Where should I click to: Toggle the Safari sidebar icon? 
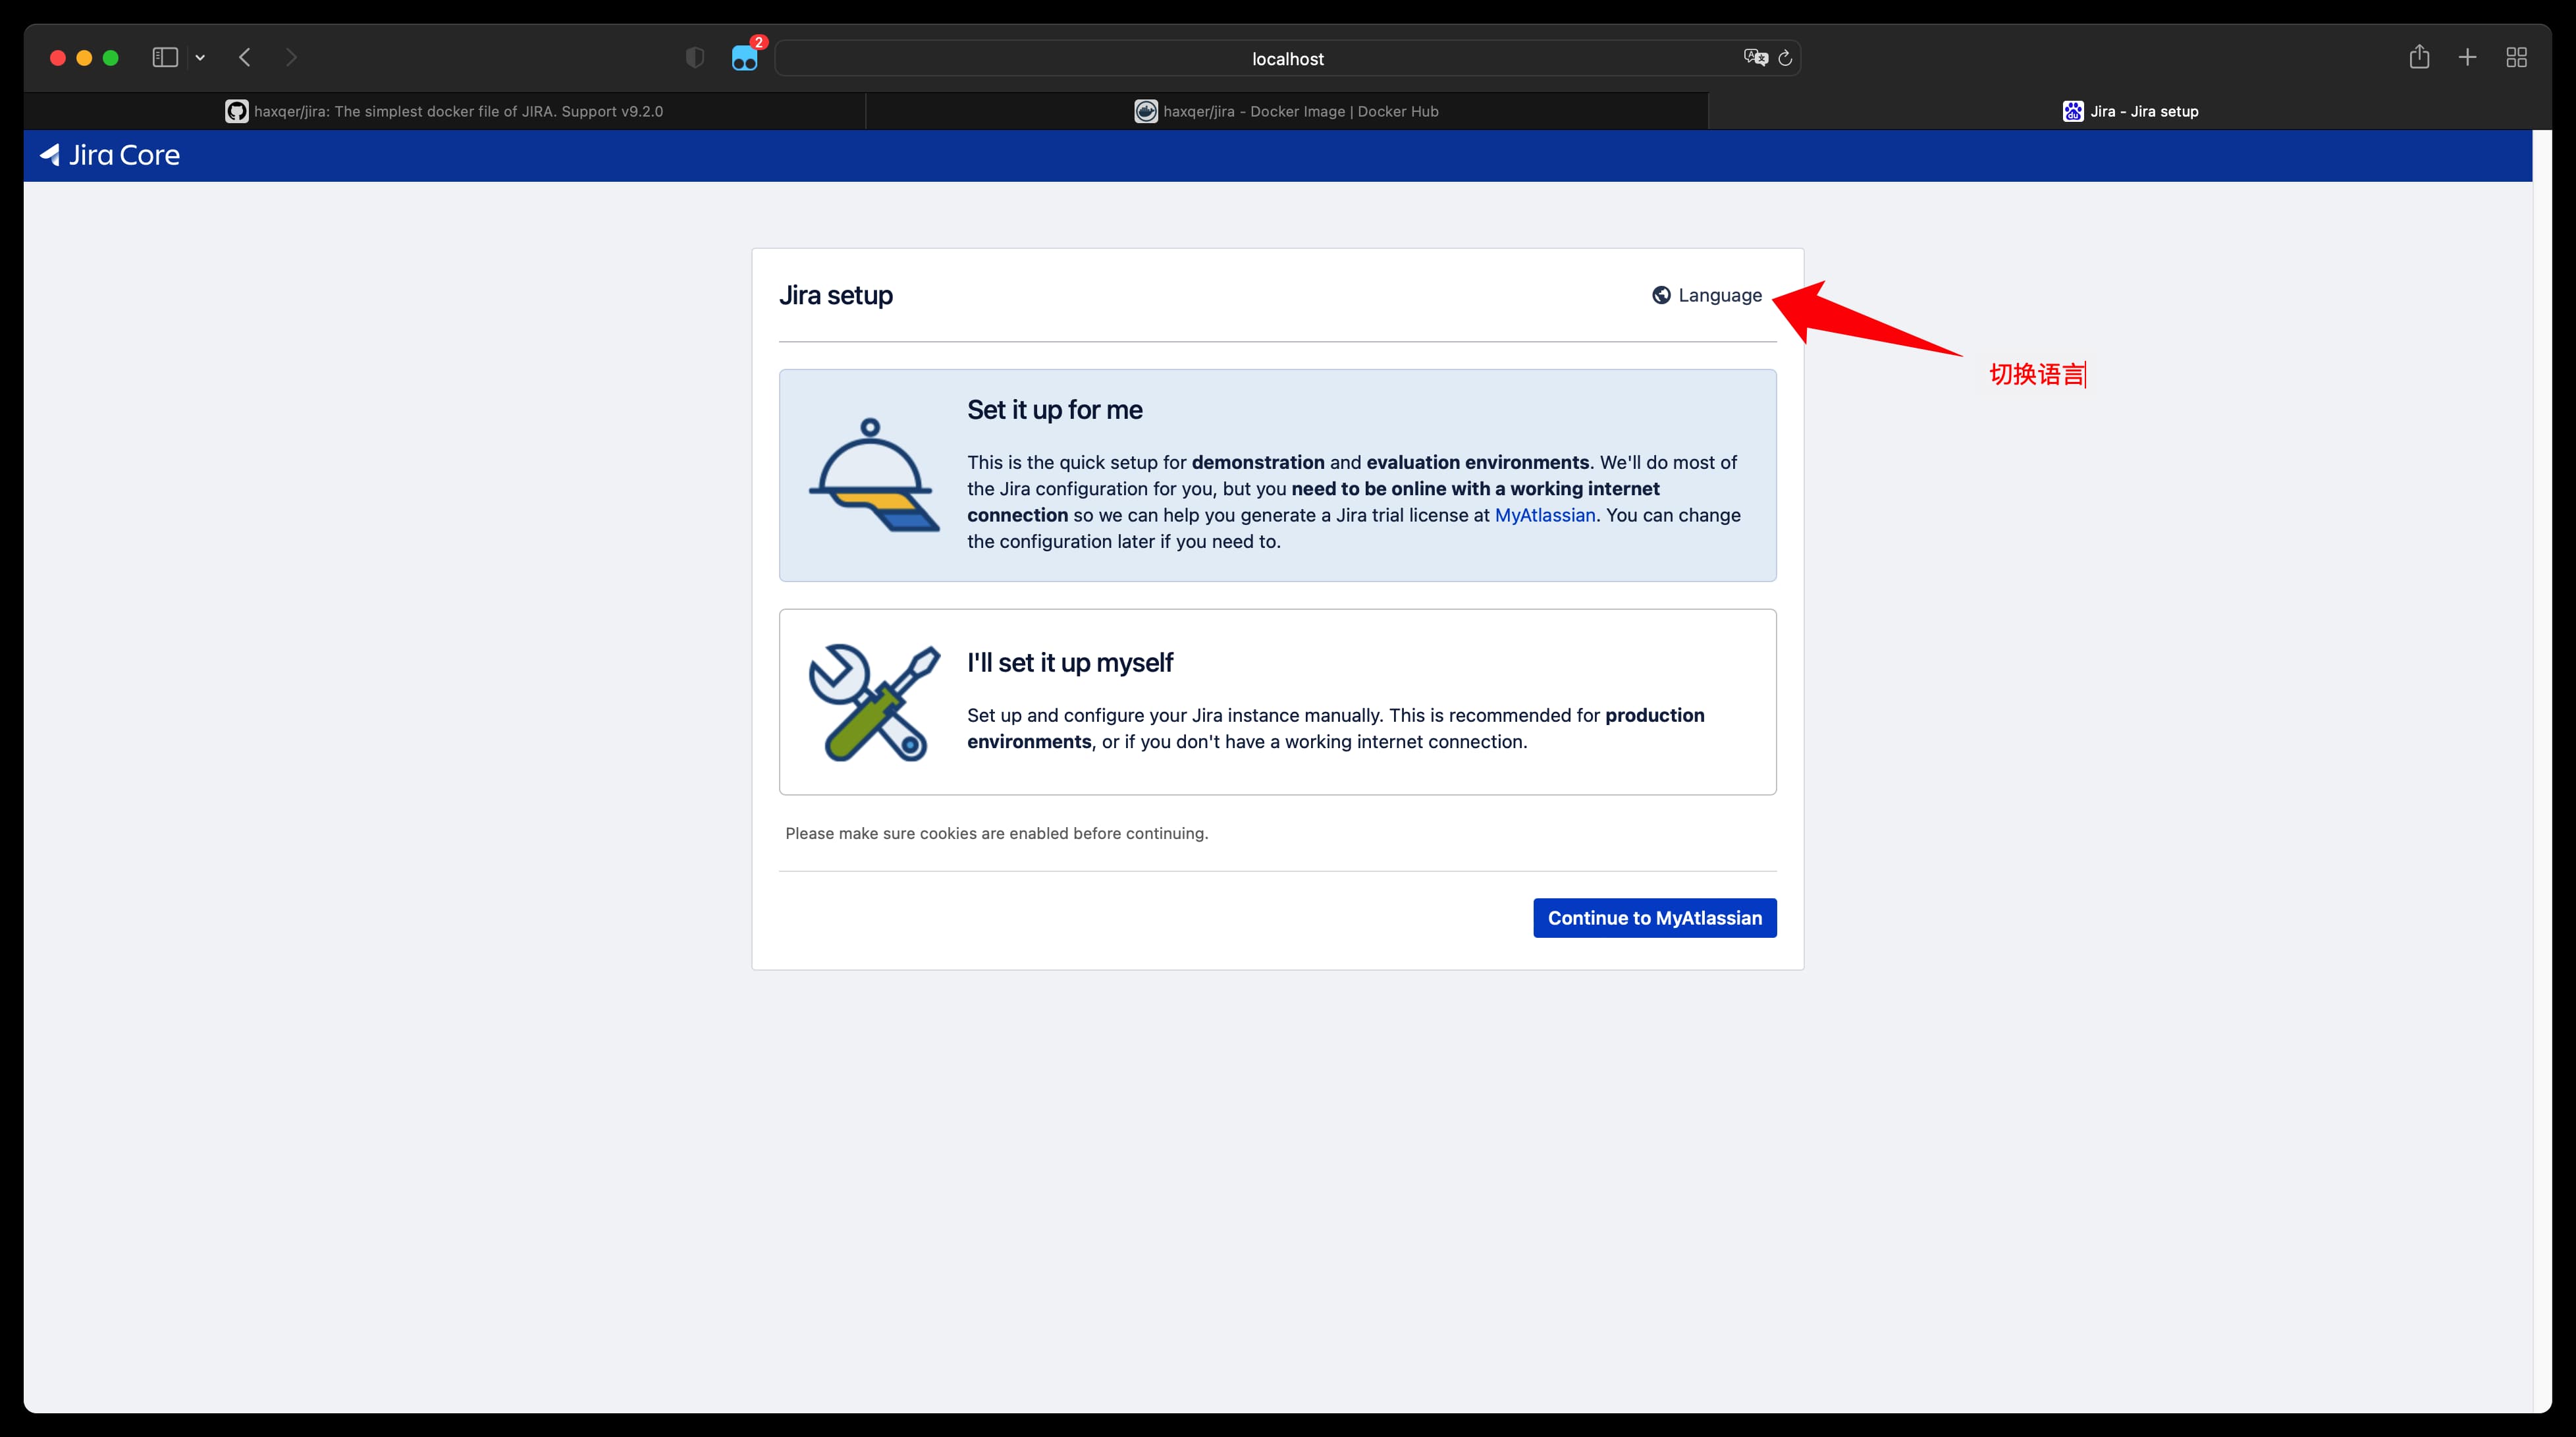pyautogui.click(x=165, y=58)
